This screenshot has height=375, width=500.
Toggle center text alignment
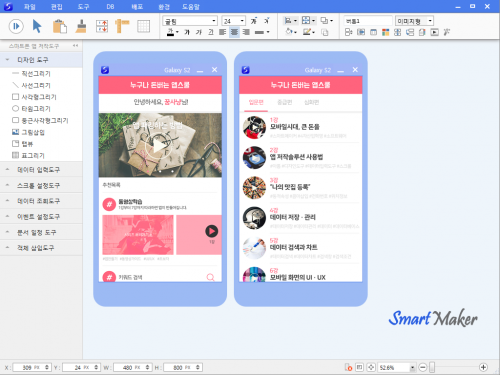point(234,32)
